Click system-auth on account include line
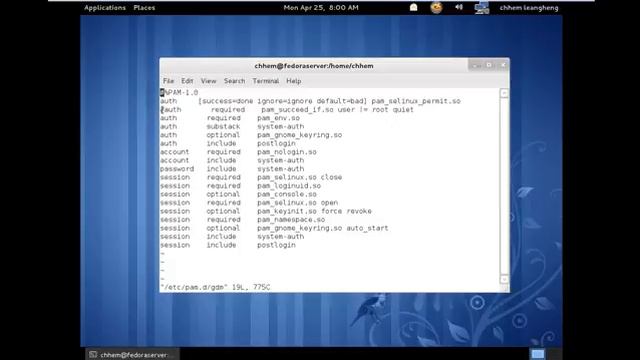640x360 pixels. point(280,160)
